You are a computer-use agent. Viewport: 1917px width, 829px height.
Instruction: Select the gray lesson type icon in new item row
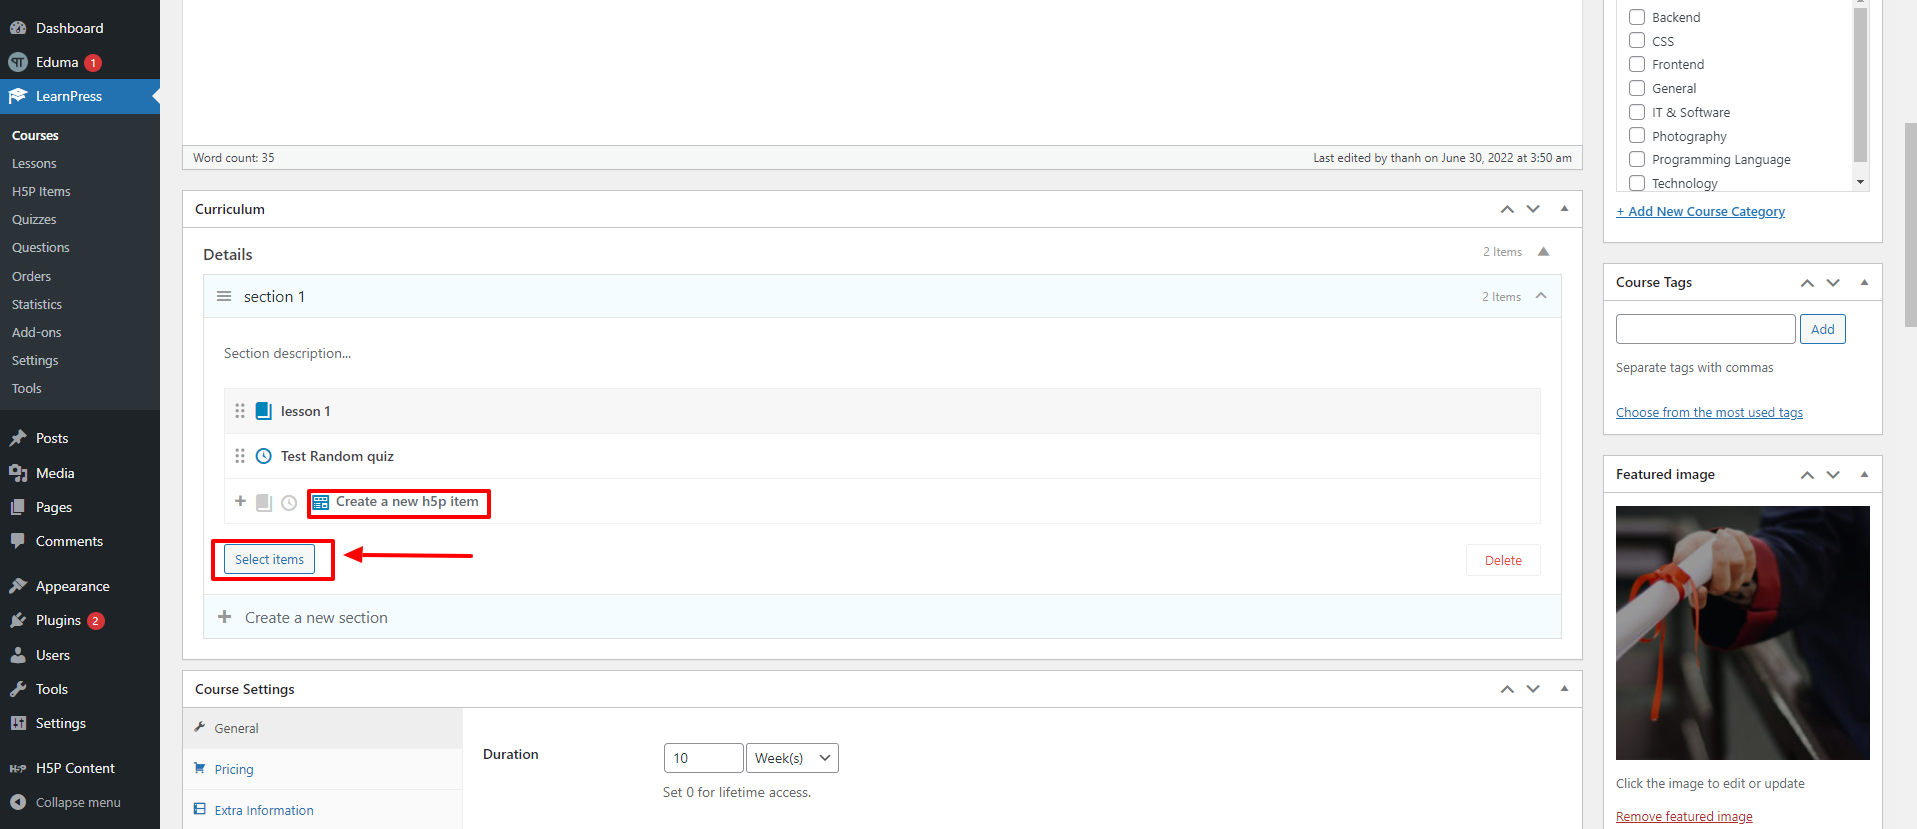pyautogui.click(x=264, y=502)
